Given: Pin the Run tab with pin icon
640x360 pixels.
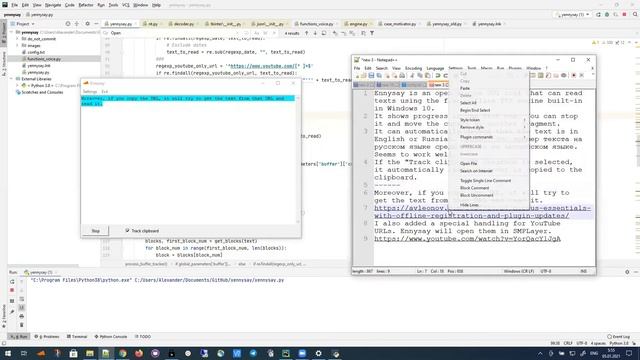Looking at the screenshot, I should (12, 312).
